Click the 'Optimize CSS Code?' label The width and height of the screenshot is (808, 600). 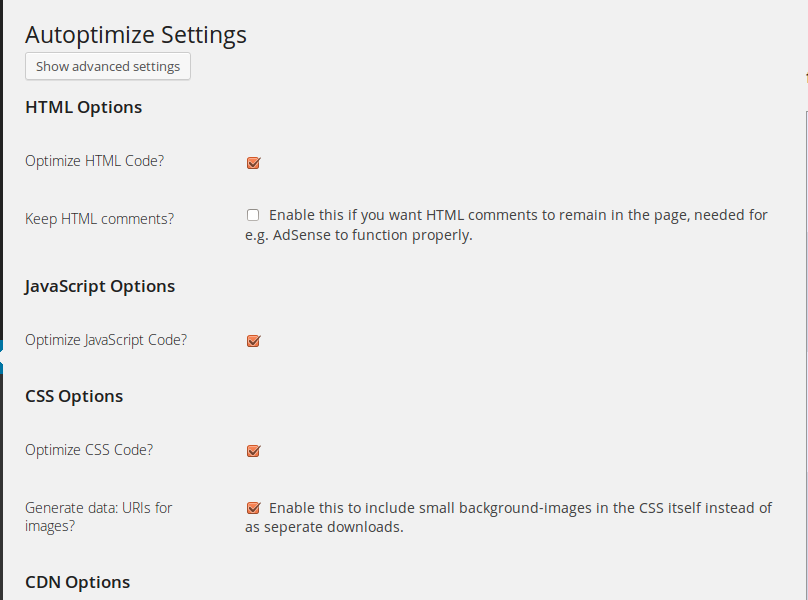[x=89, y=450]
